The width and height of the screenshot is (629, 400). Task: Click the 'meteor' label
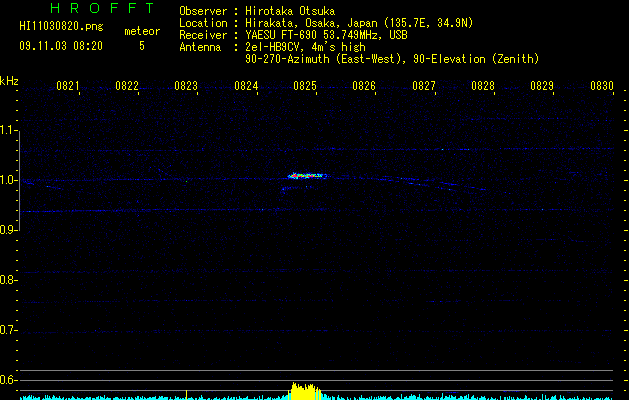click(142, 31)
